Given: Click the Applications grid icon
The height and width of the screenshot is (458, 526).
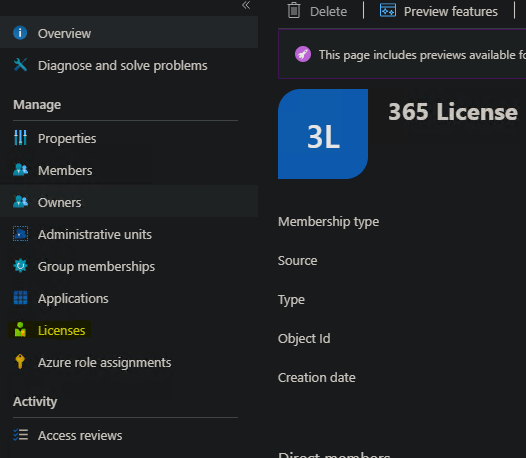Looking at the screenshot, I should [x=20, y=298].
